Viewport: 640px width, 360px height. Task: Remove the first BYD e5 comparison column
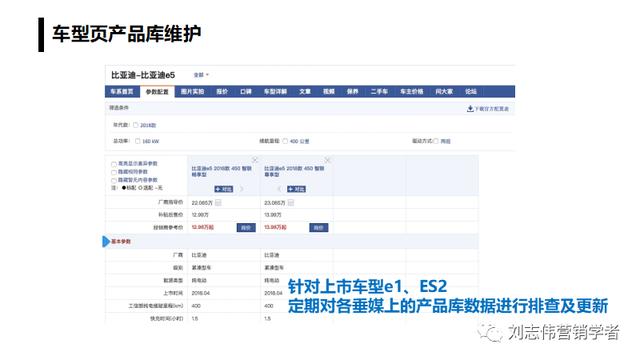tap(255, 160)
